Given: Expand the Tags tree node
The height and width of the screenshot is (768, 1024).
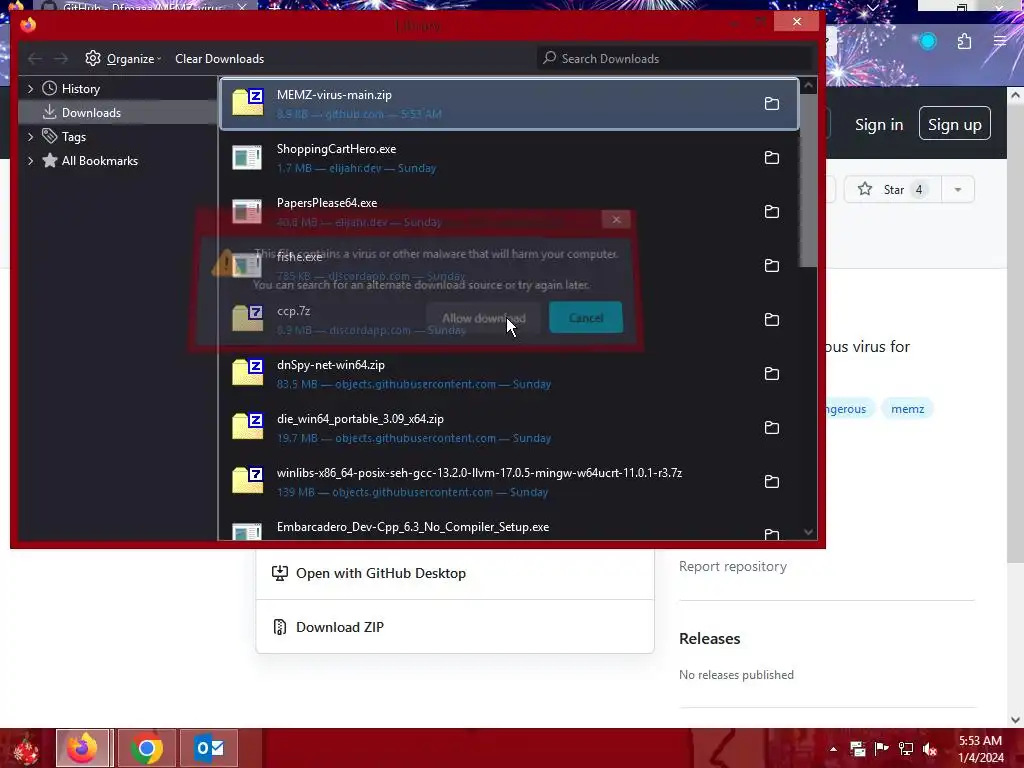Looking at the screenshot, I should [30, 136].
